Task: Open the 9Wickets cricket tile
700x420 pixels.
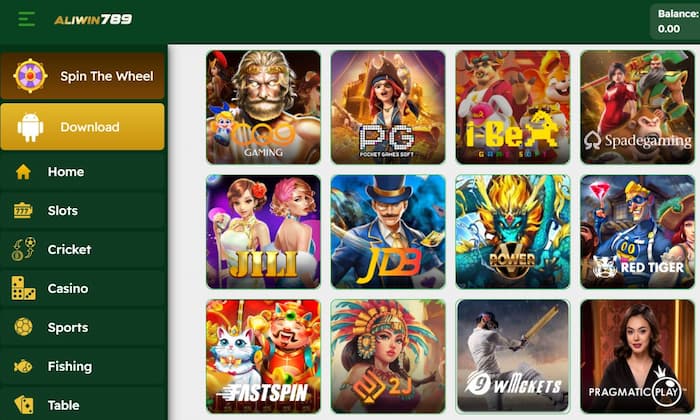Action: pyautogui.click(x=512, y=356)
